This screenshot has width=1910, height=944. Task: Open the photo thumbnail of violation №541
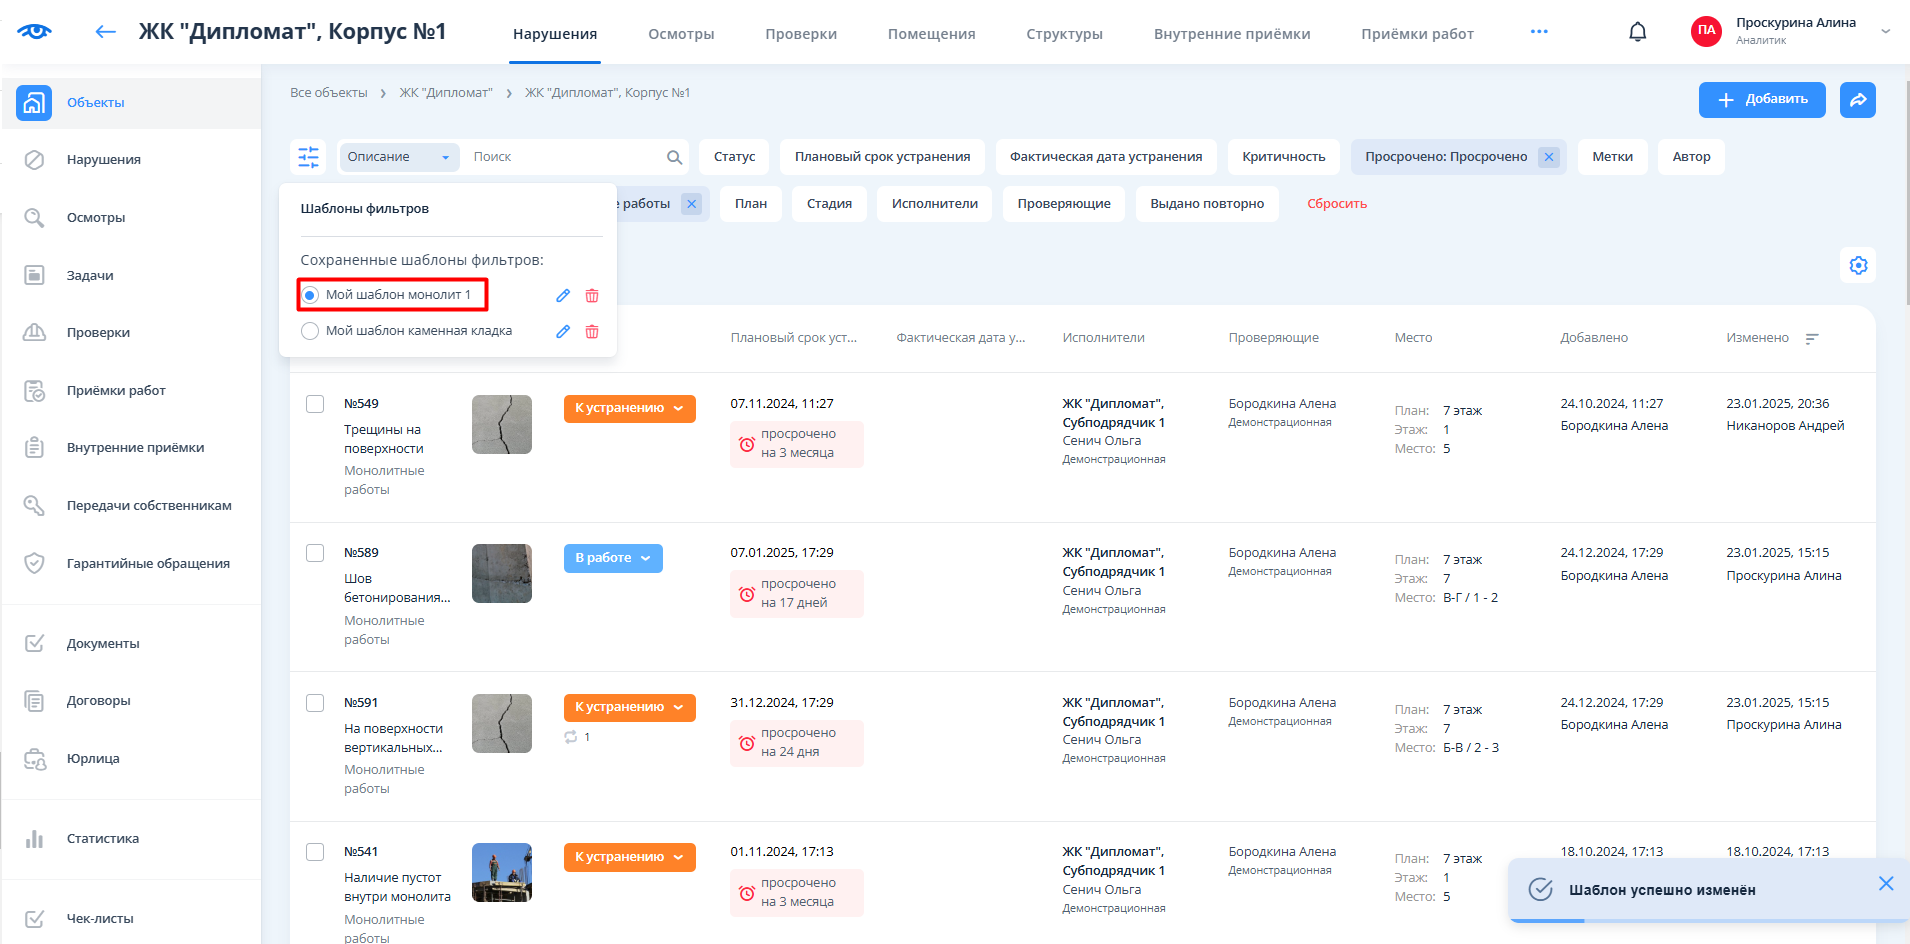point(501,873)
